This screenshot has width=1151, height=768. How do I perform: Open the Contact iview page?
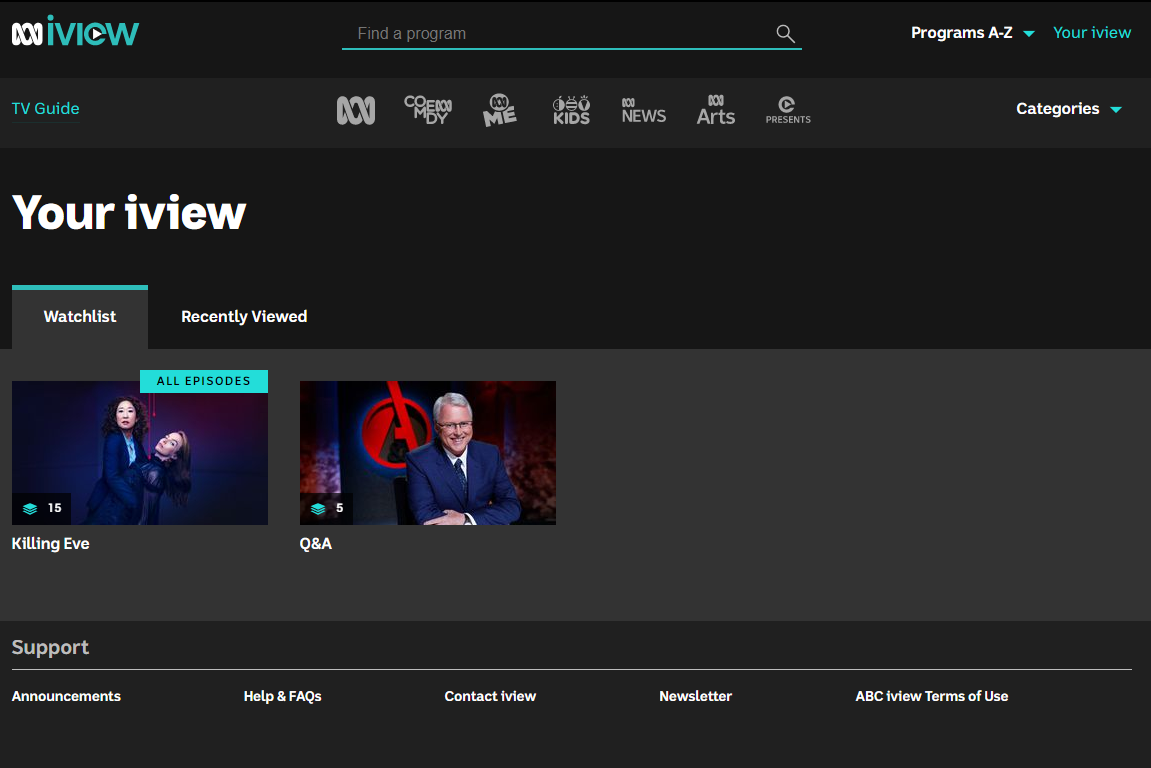pos(490,696)
